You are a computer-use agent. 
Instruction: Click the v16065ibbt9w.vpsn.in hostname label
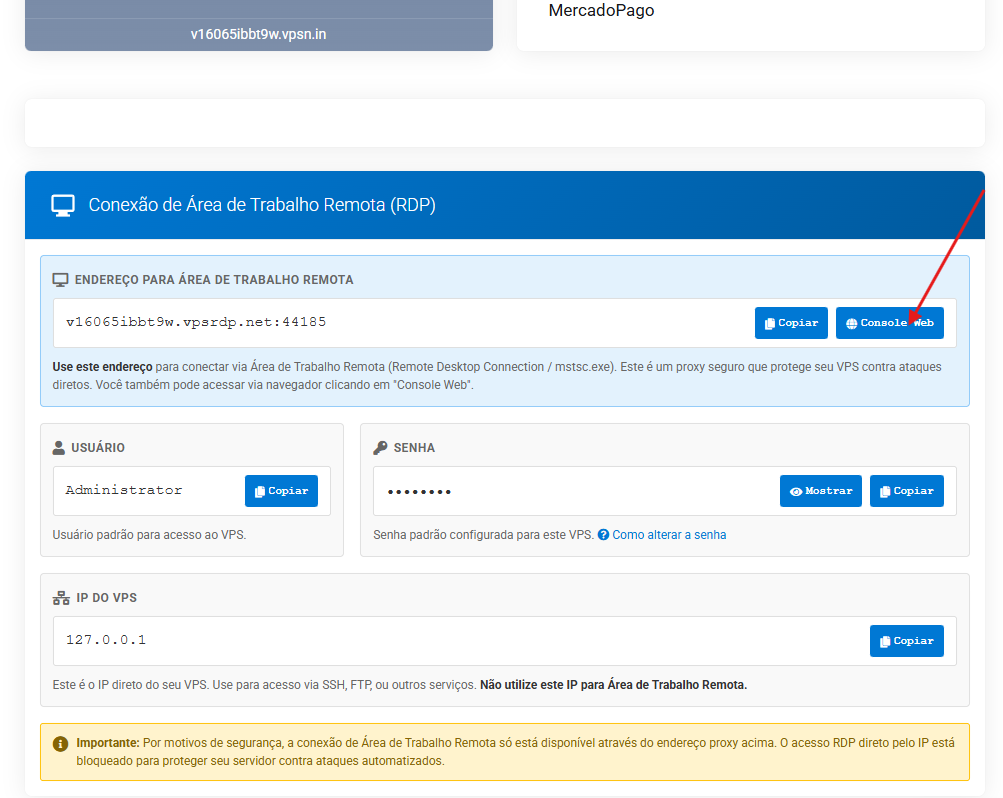258,34
